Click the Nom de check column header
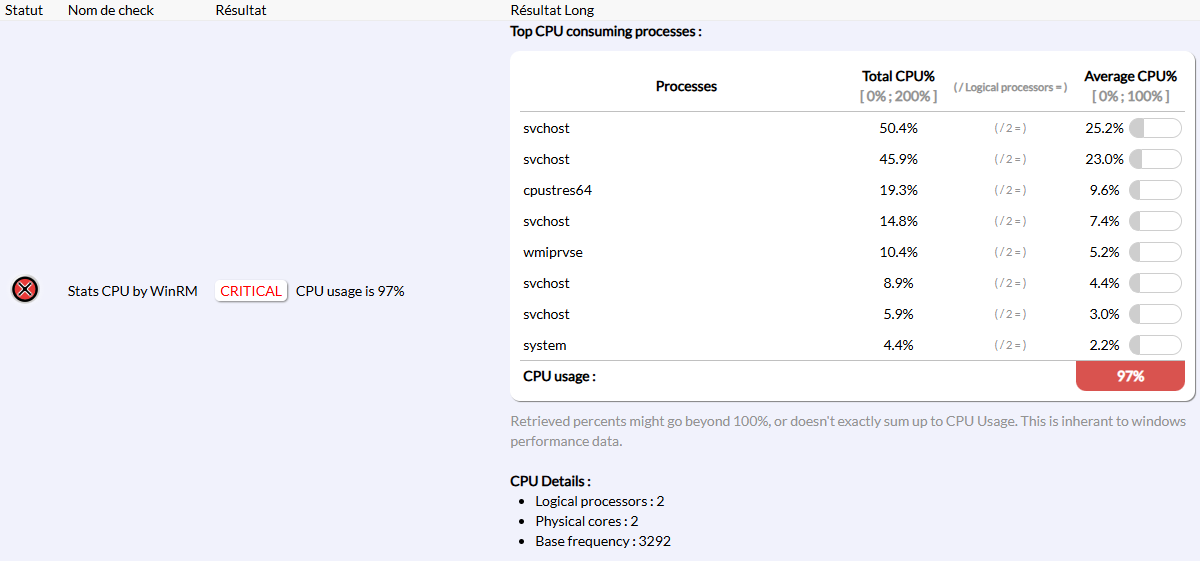The height and width of the screenshot is (561, 1200). pyautogui.click(x=112, y=10)
